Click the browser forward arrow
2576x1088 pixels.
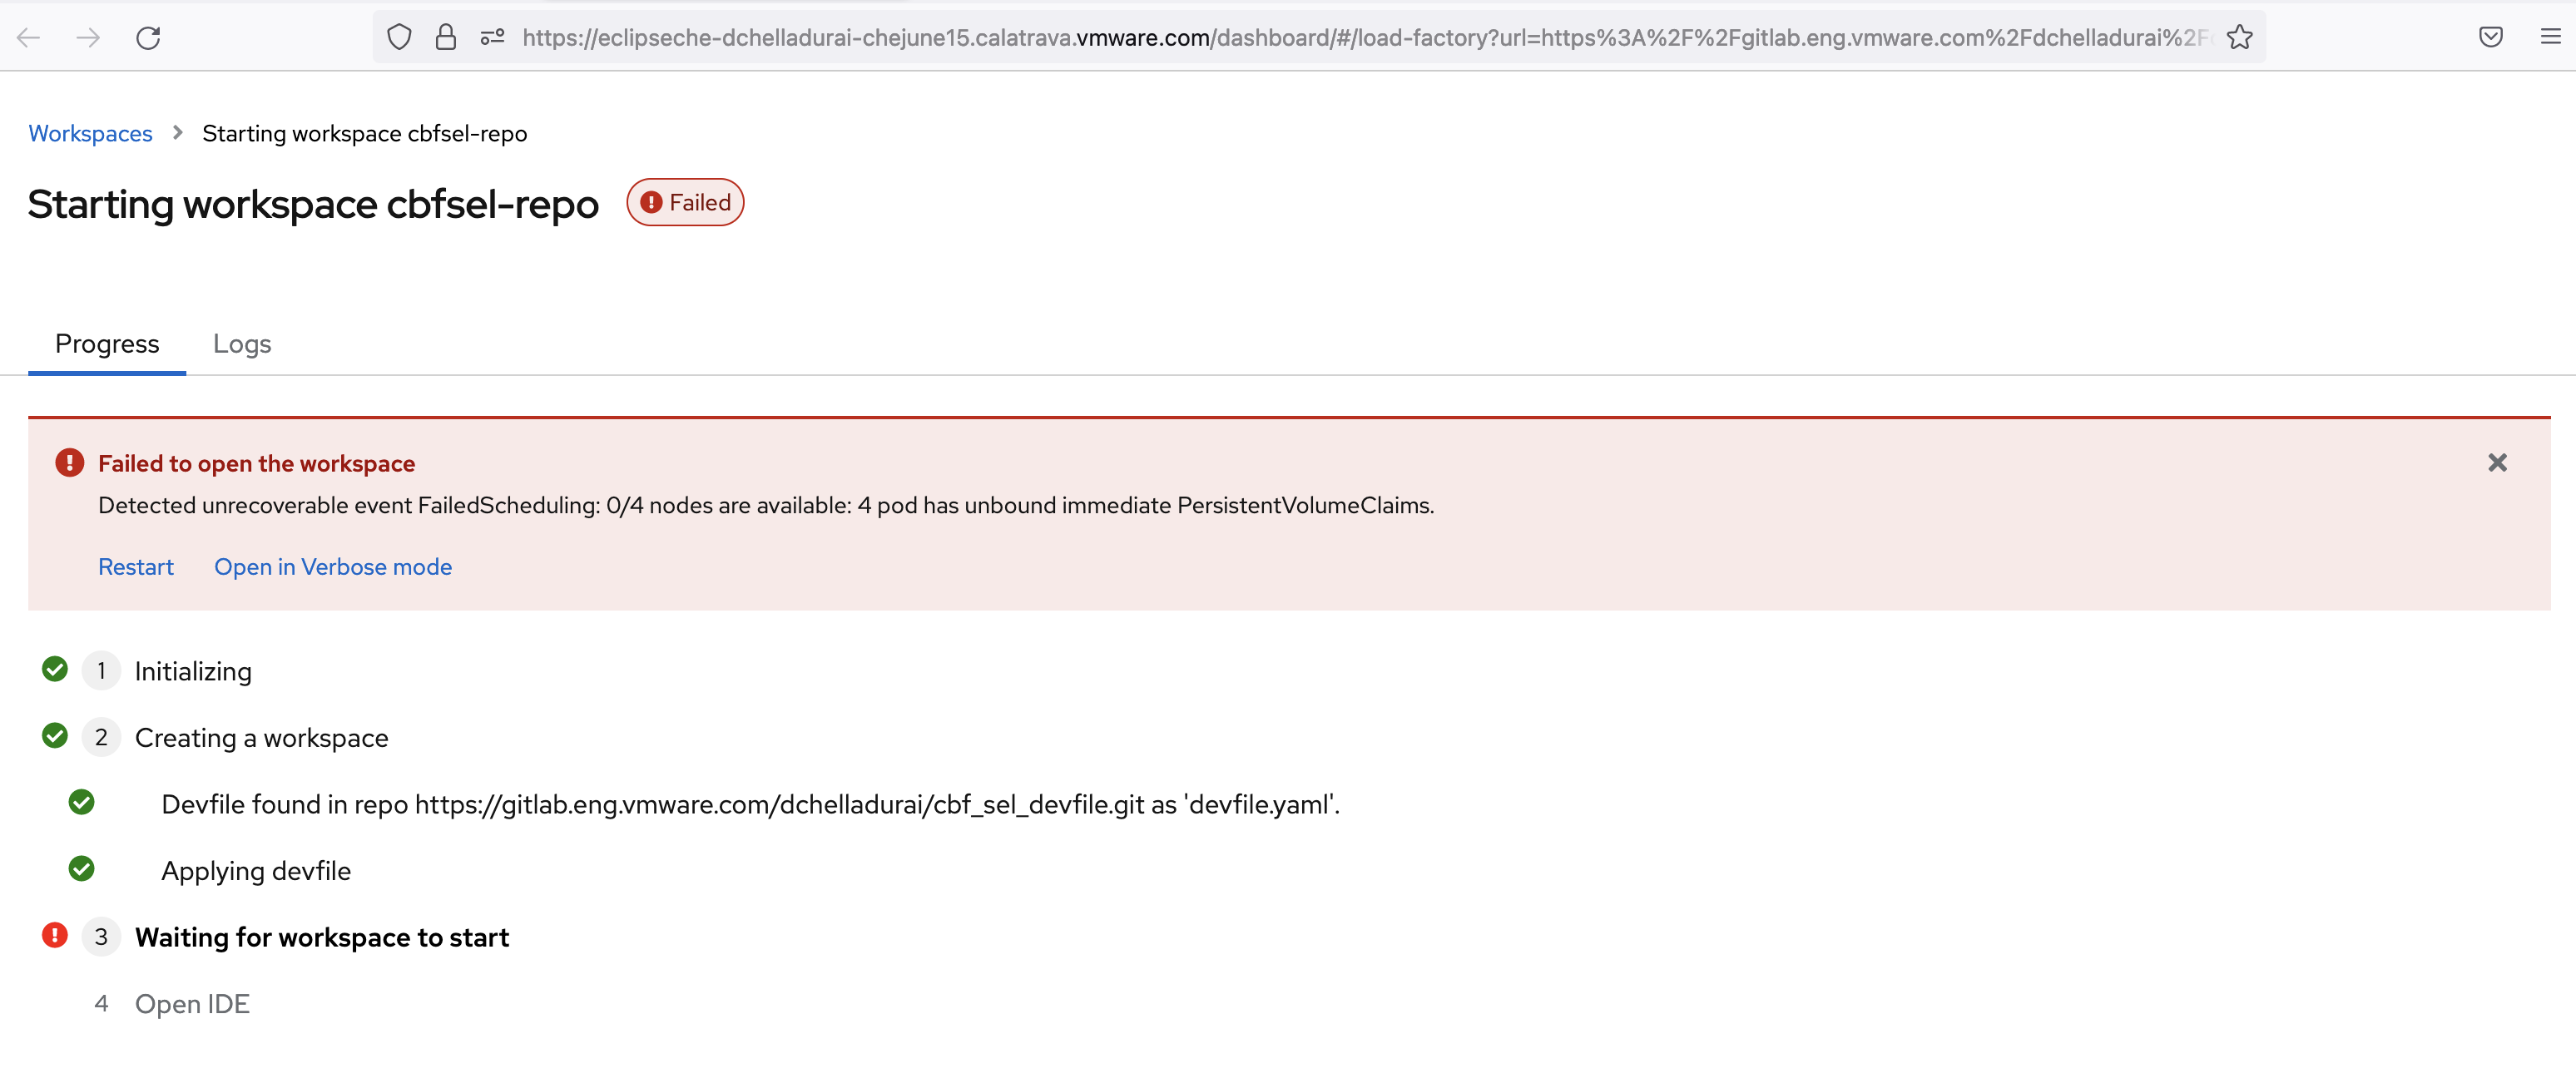pos(88,38)
